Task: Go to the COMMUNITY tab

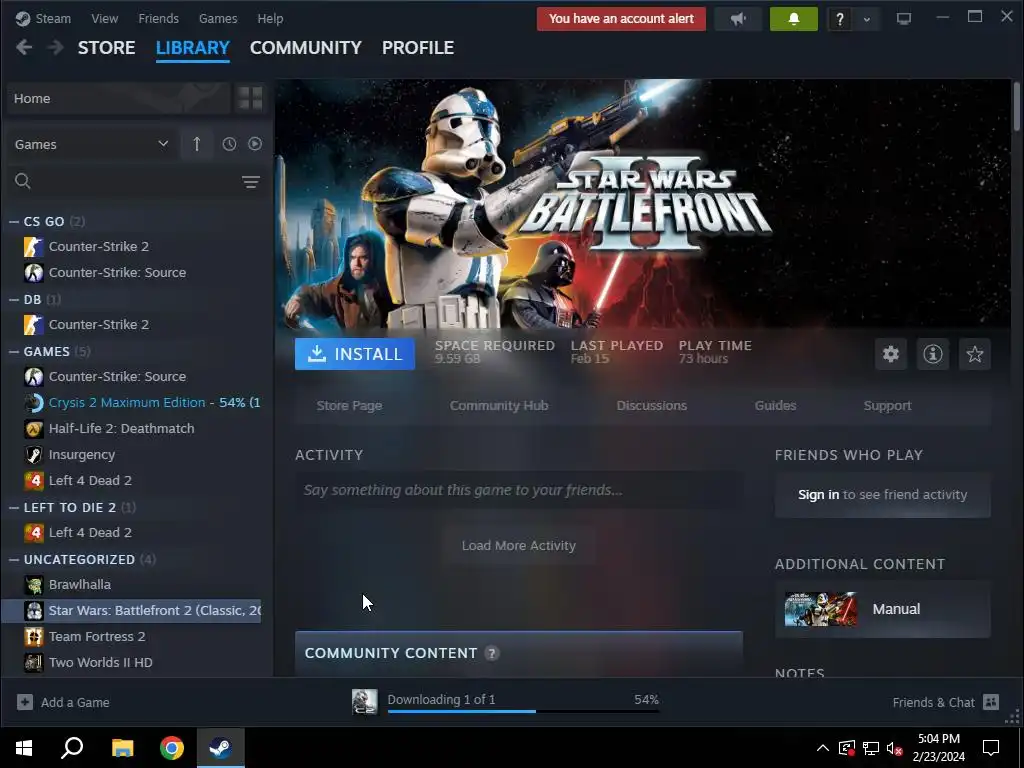Action: [306, 48]
